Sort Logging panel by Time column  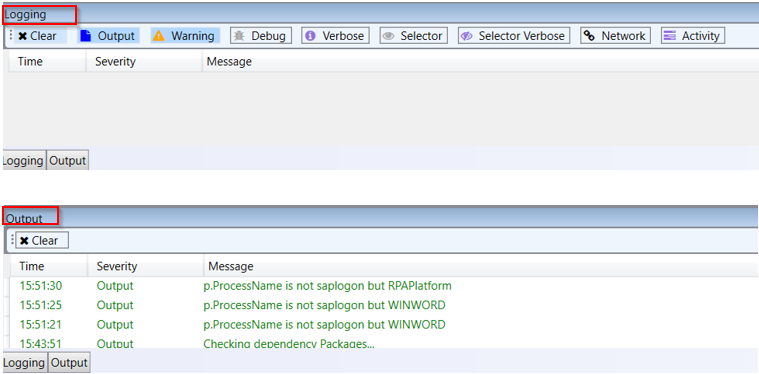47,62
